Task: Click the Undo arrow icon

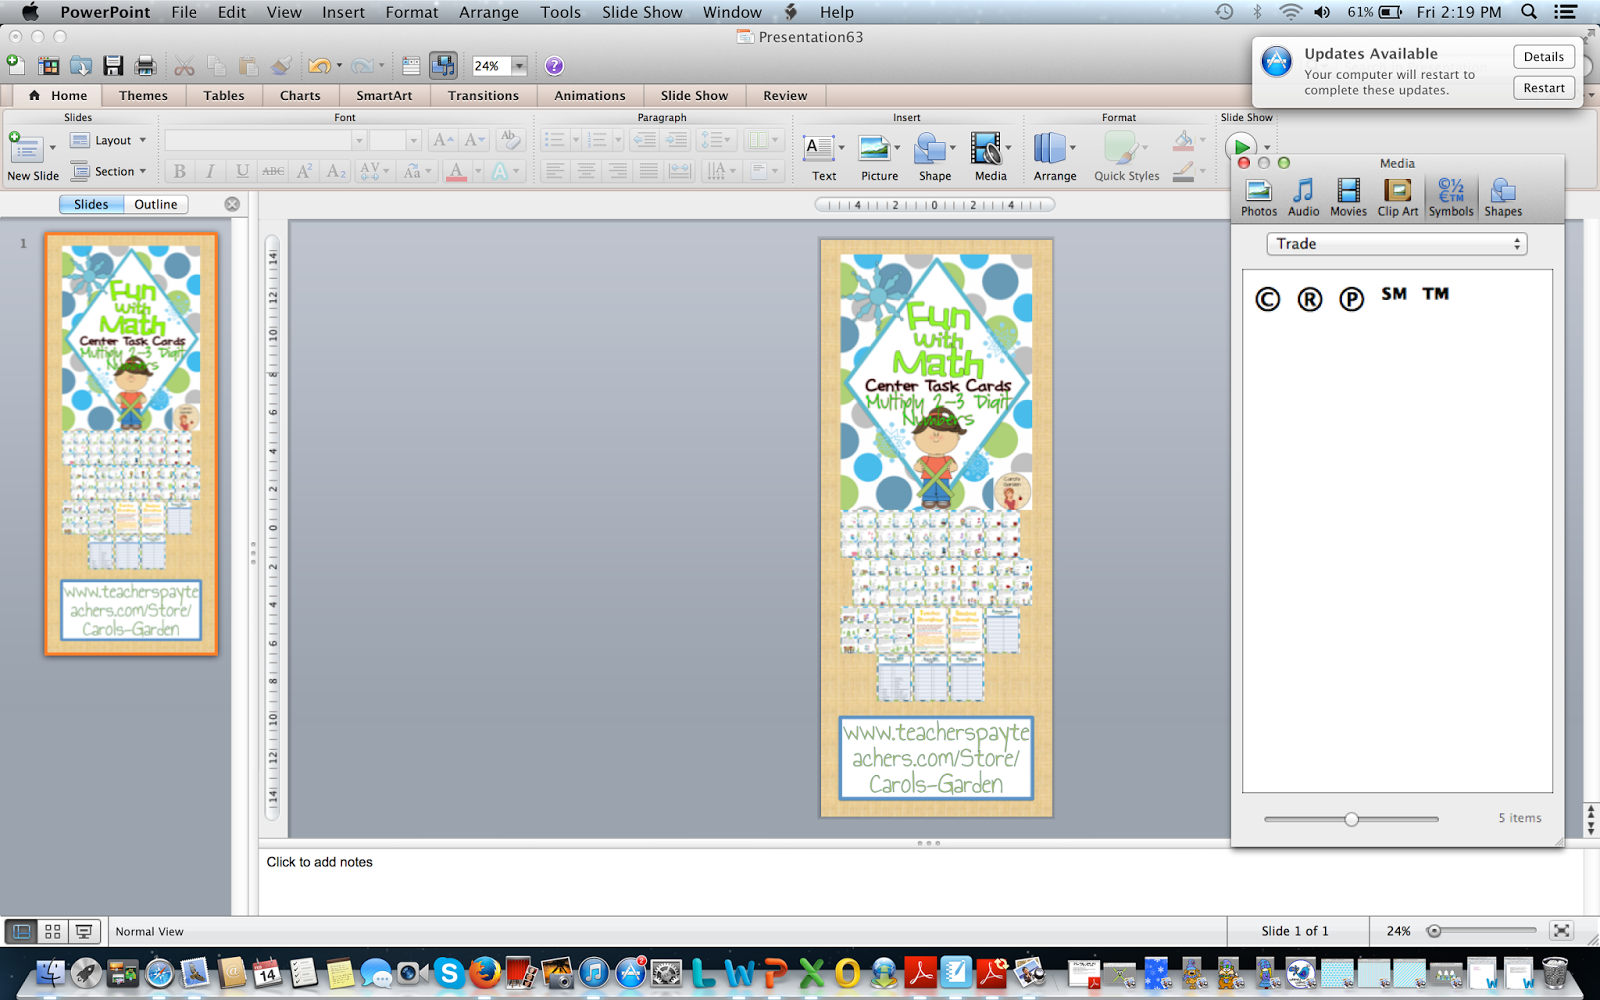Action: [x=319, y=66]
